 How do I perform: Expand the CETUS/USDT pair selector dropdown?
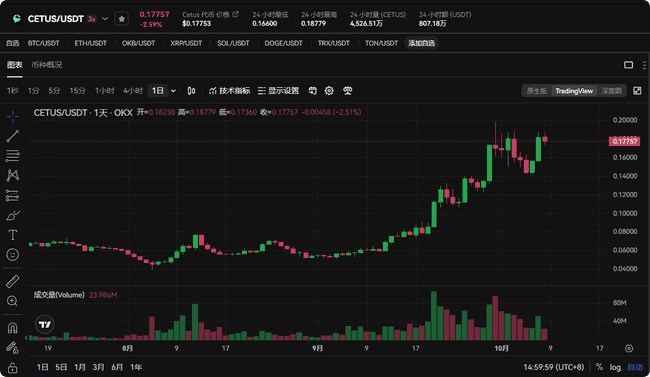coord(105,19)
